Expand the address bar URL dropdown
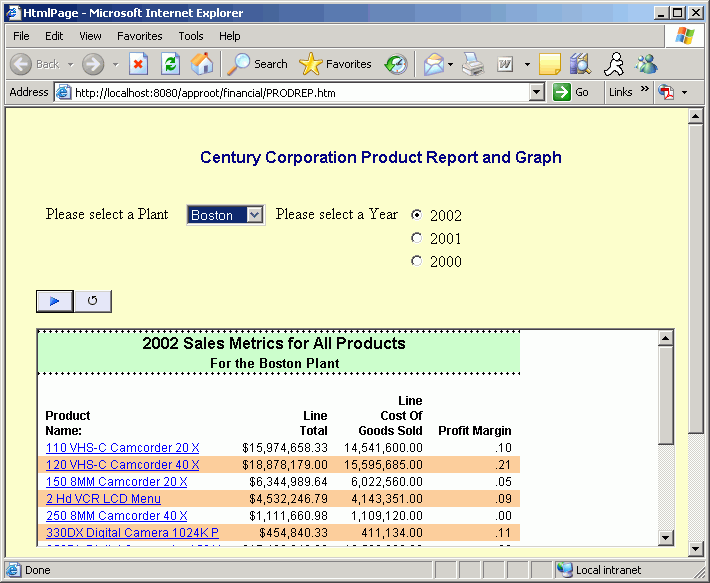Image resolution: width=710 pixels, height=583 pixels. coord(536,92)
